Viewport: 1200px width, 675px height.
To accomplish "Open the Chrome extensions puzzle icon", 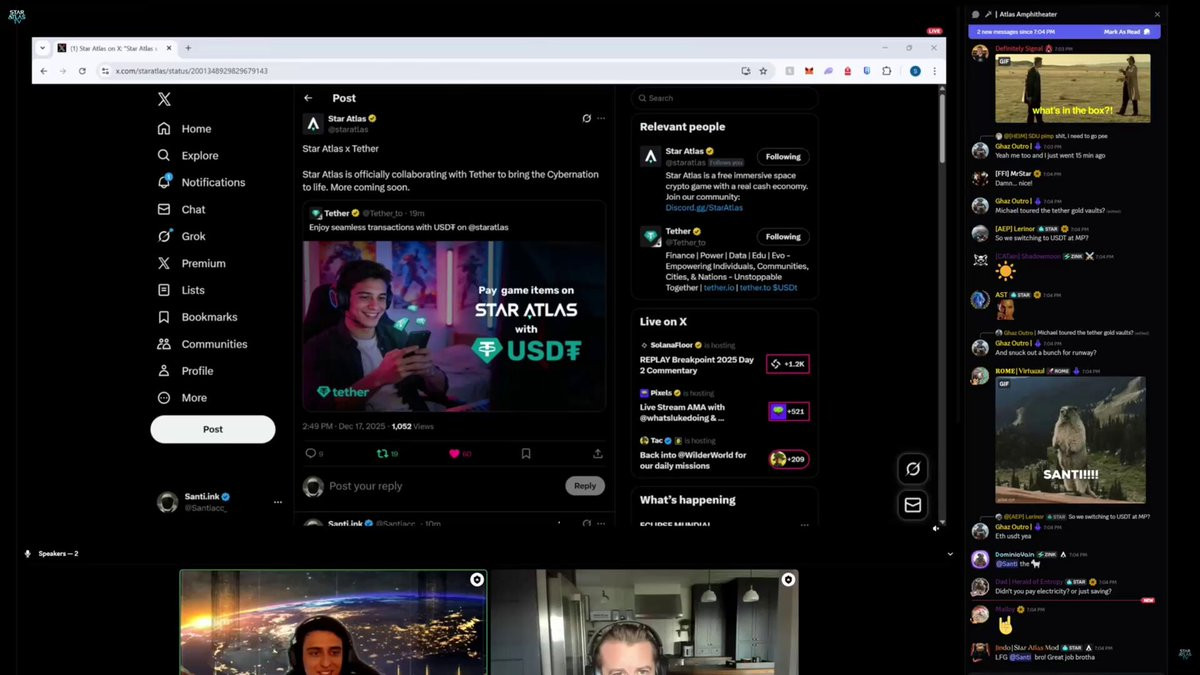I will [886, 71].
